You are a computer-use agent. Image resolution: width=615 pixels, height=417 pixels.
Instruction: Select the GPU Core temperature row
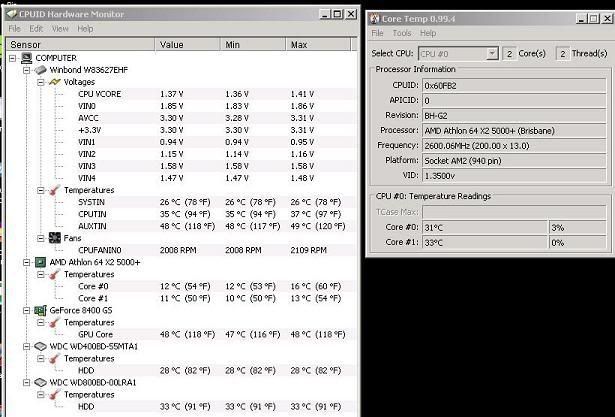point(216,335)
